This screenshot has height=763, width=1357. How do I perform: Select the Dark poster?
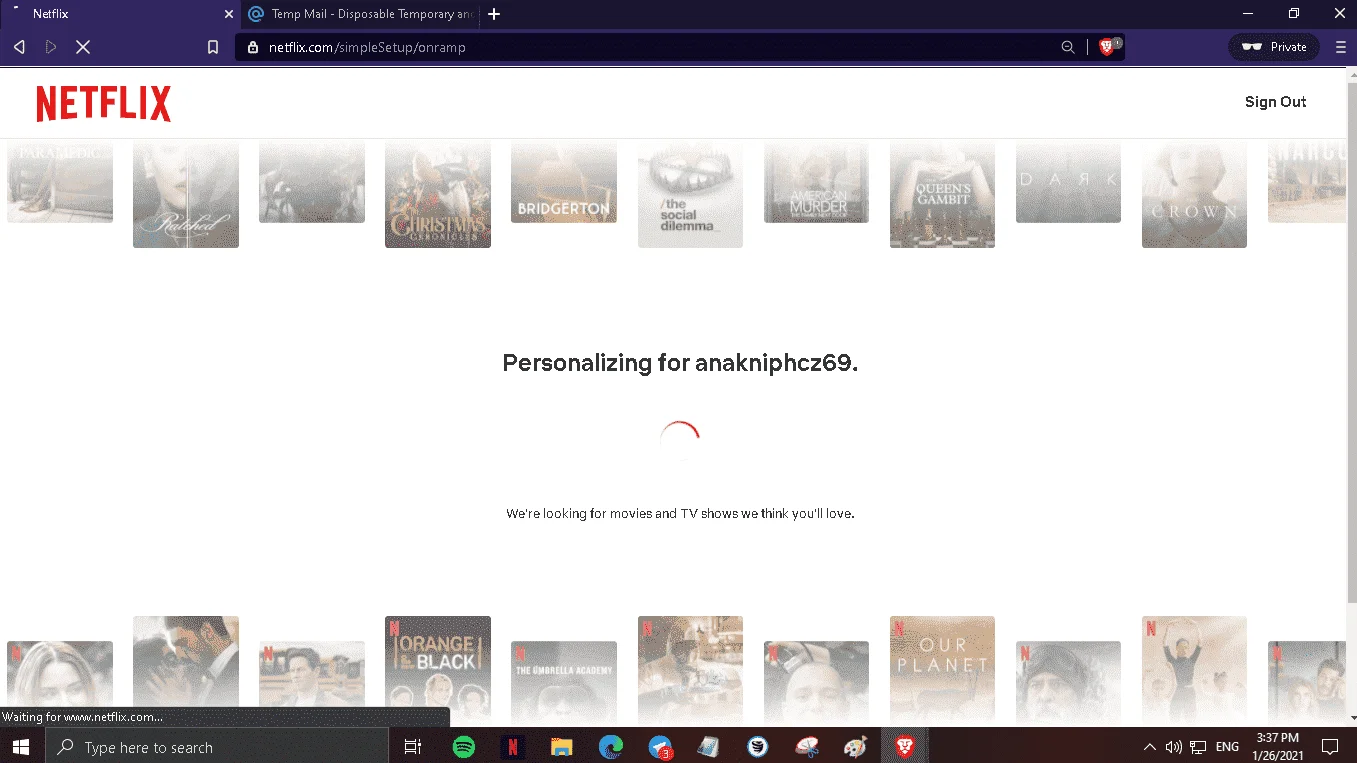(1068, 181)
